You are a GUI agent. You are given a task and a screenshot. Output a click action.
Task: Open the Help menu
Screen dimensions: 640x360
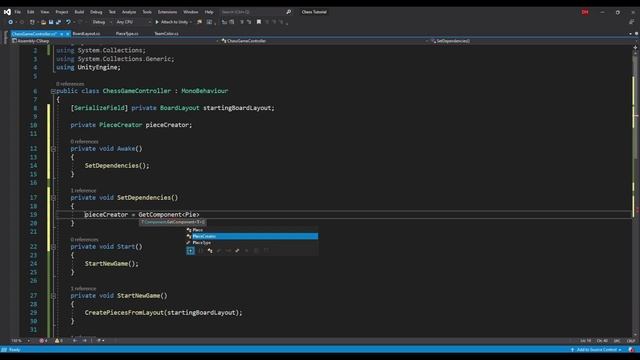point(209,12)
